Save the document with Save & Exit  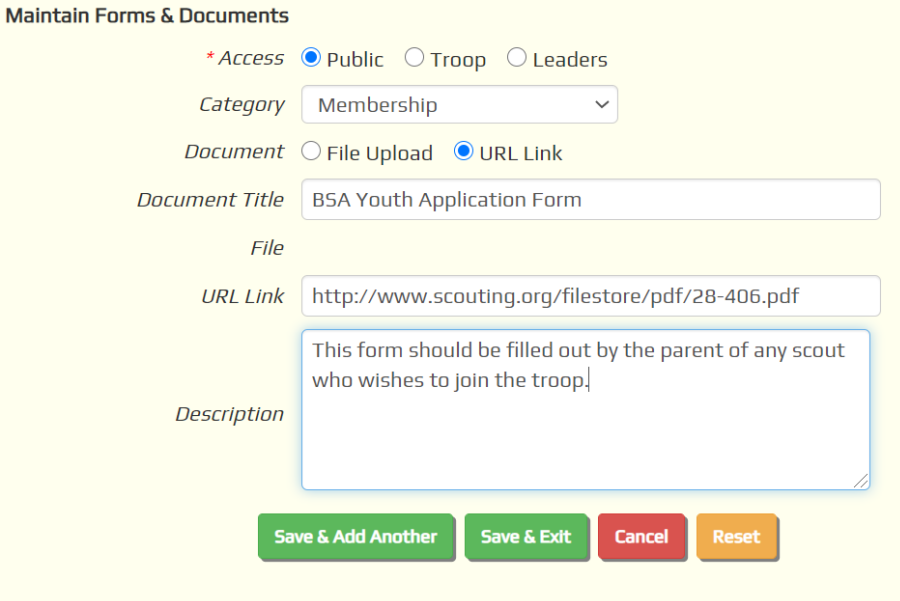coord(526,537)
